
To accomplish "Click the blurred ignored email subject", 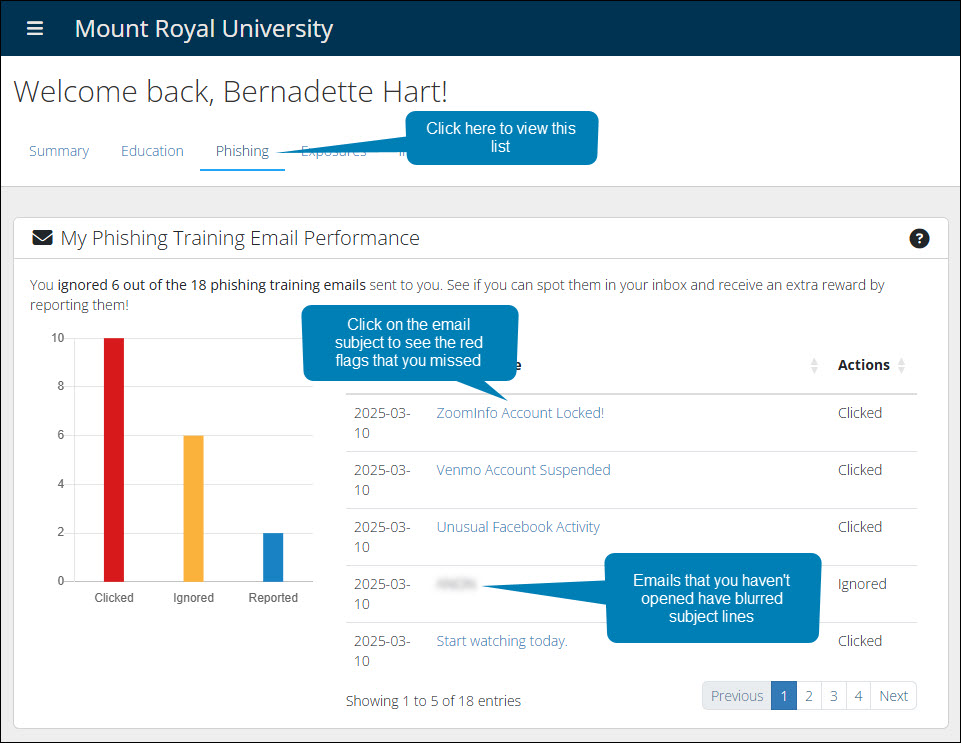I will [457, 584].
